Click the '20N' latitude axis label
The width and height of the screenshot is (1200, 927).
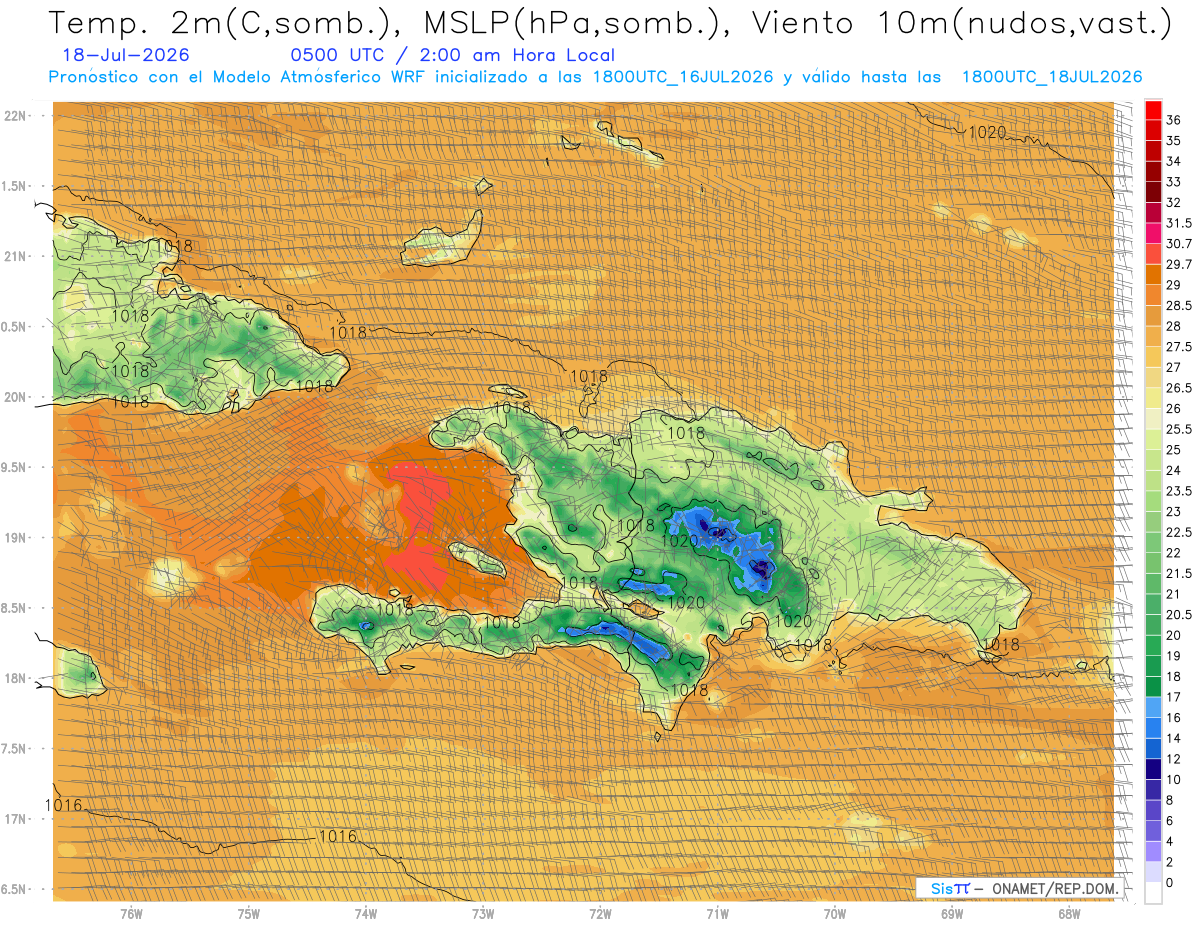16,398
